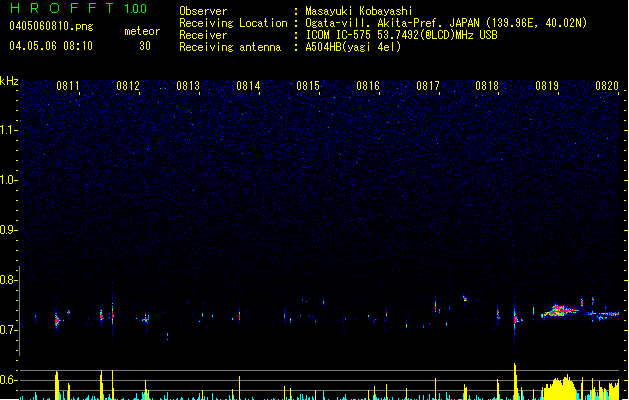
Task: Click observer name Masayuki Kobayashi
Action: point(359,11)
